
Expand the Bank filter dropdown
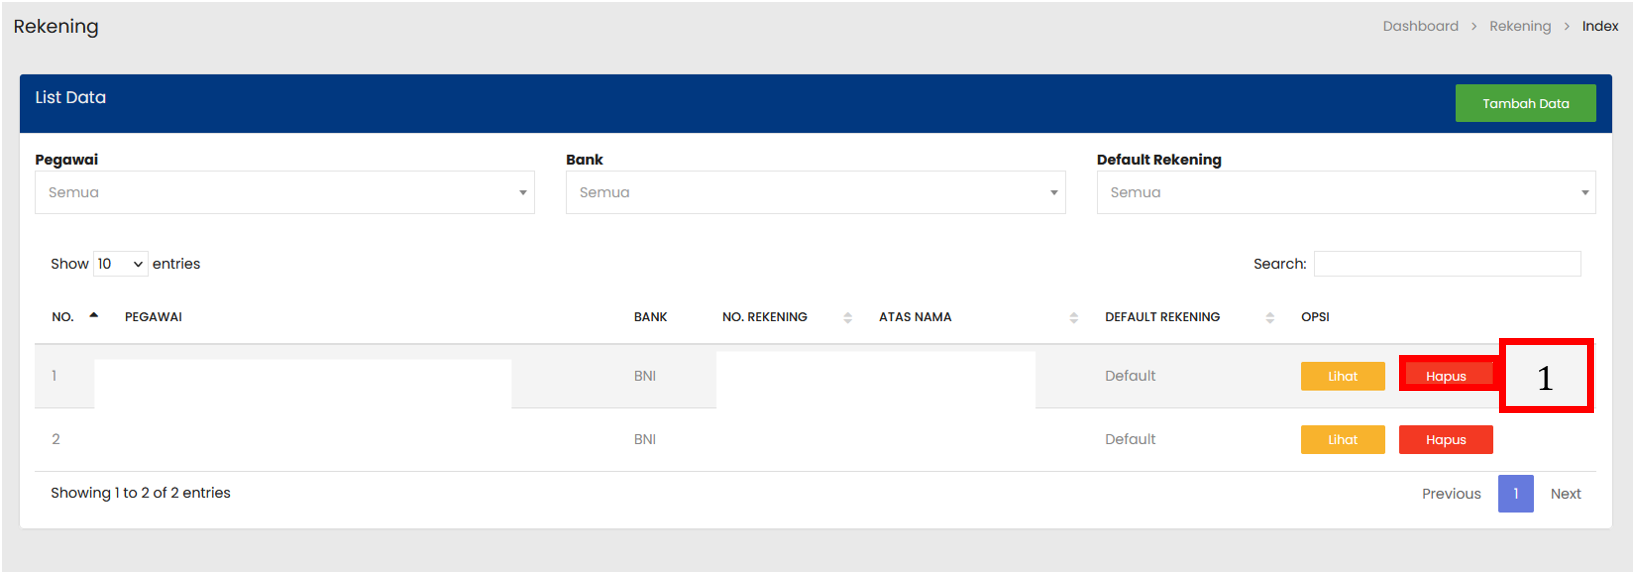815,192
